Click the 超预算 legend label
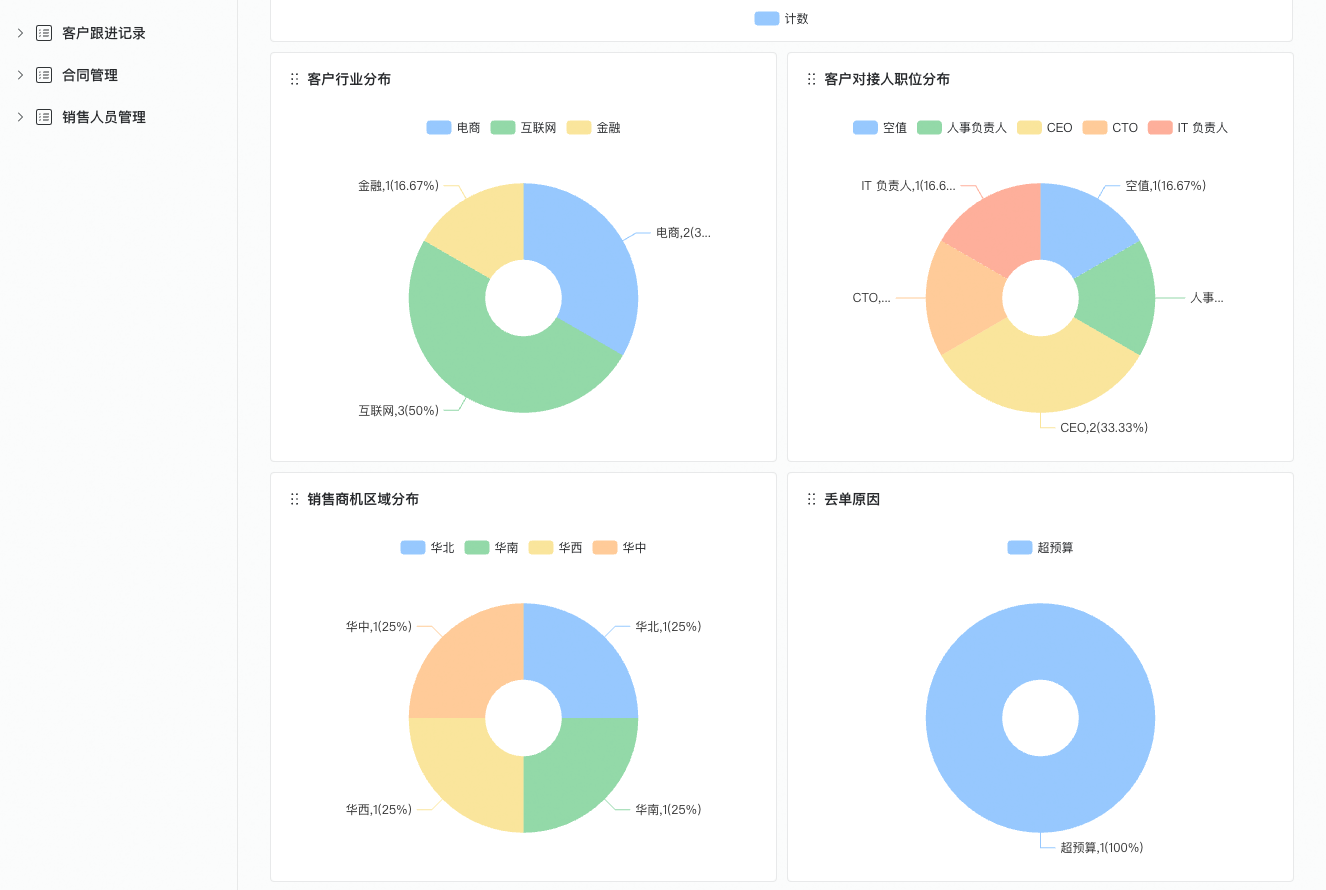 pos(1055,548)
